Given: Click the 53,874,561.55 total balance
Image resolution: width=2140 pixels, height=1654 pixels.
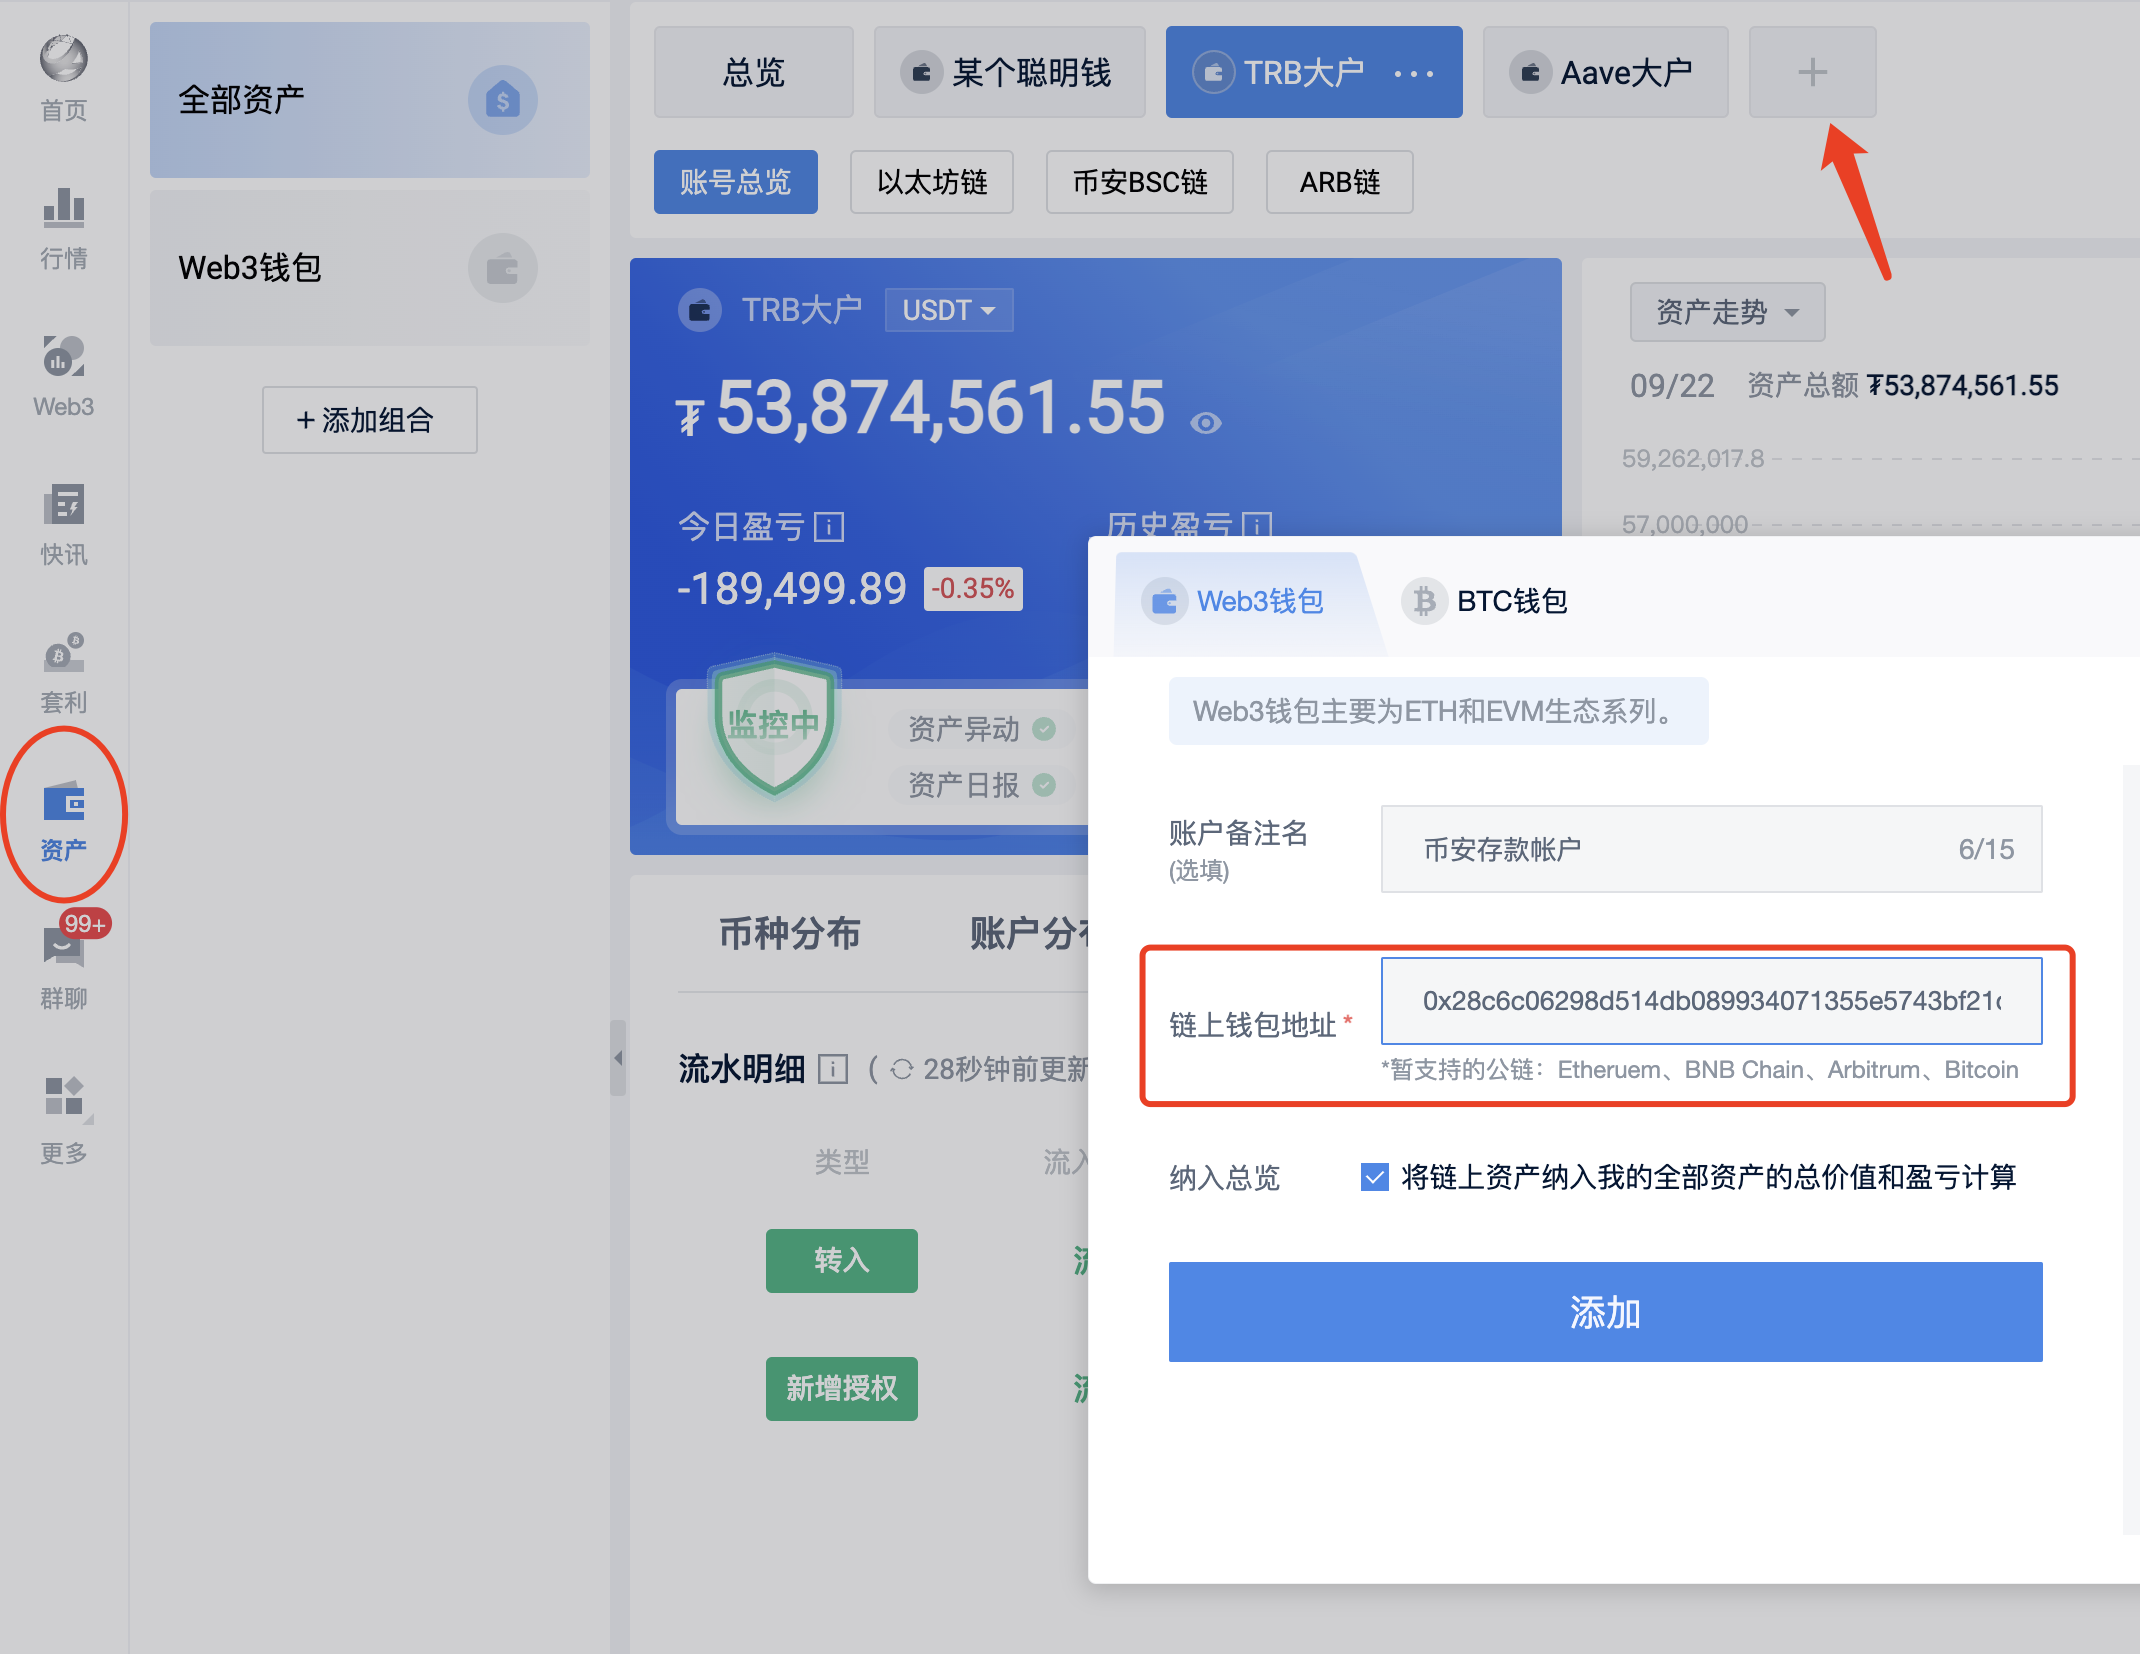Looking at the screenshot, I should pos(940,408).
